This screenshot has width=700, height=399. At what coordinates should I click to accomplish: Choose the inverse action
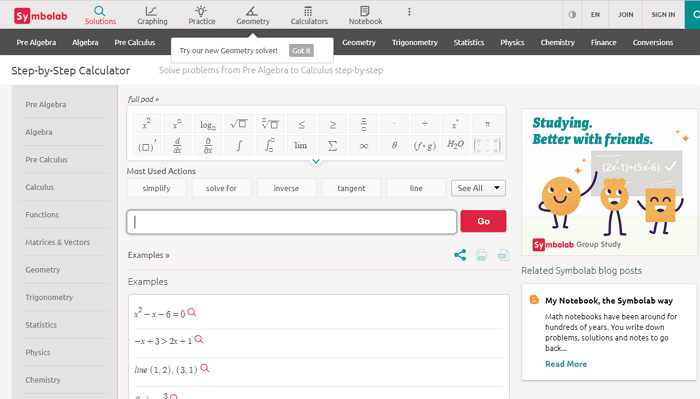click(x=286, y=188)
